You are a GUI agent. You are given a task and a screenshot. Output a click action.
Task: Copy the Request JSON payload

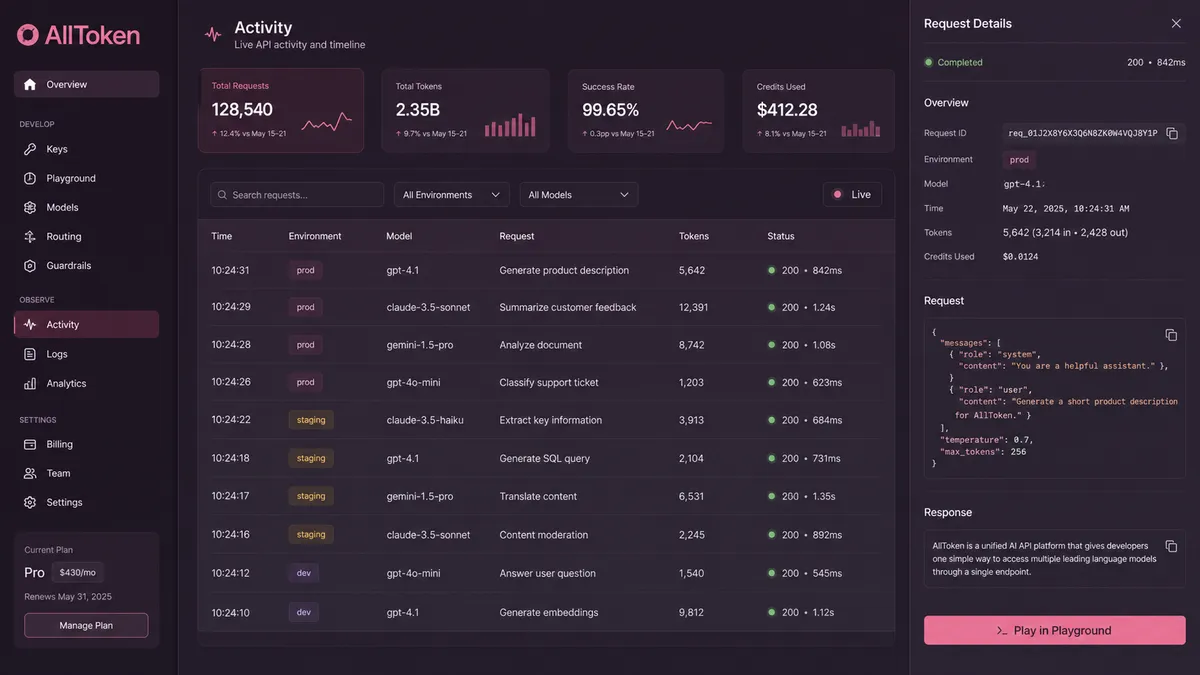click(1171, 335)
